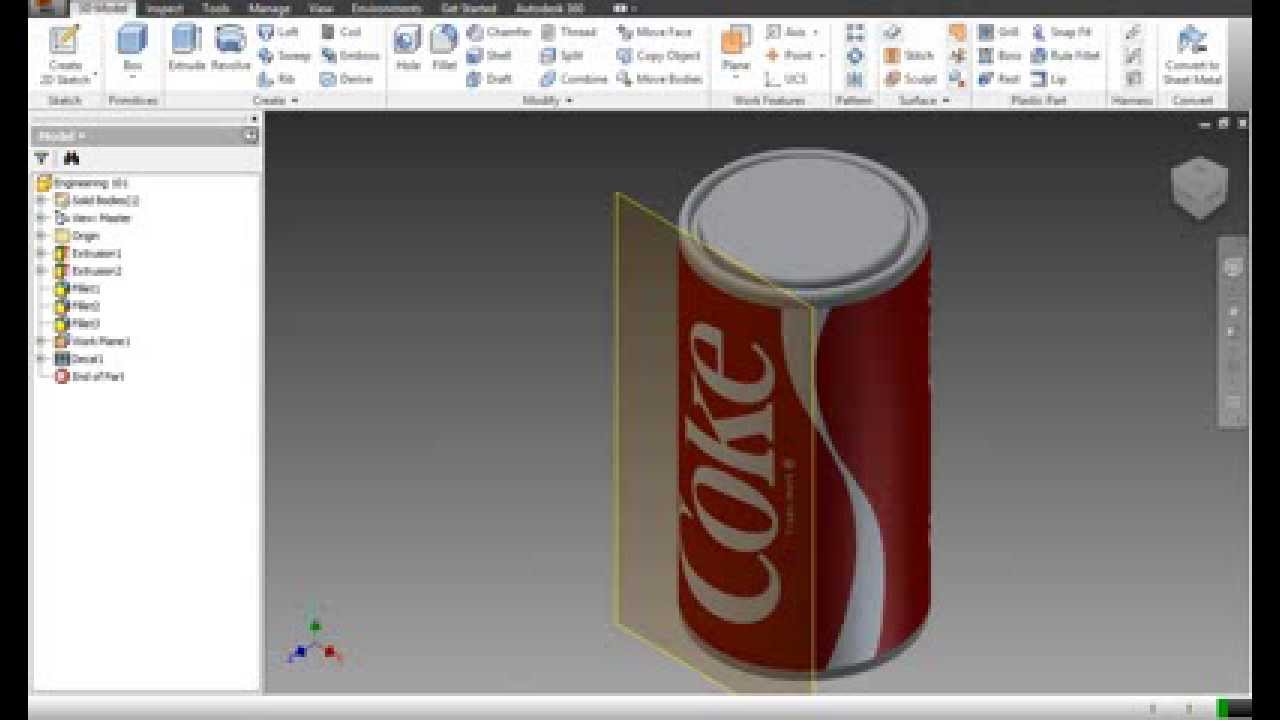Choose the Rest plastic part tool
The width and height of the screenshot is (1280, 720).
tap(999, 79)
